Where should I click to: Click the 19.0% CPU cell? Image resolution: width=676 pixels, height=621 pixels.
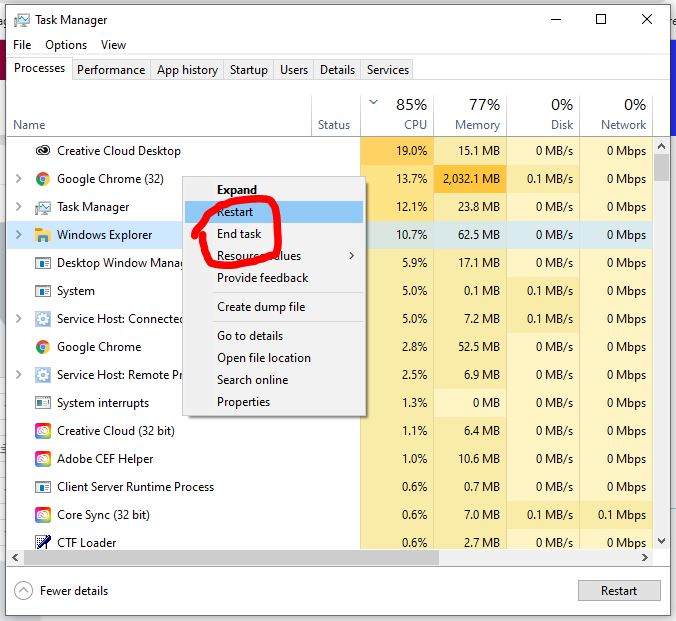point(397,151)
